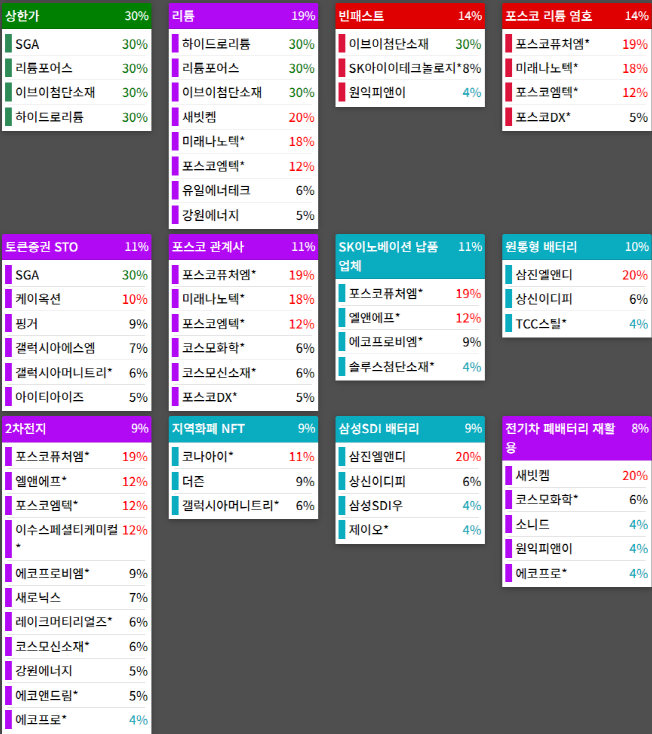Select the 2차전지 theme header
This screenshot has height=734, width=652.
tap(77, 429)
